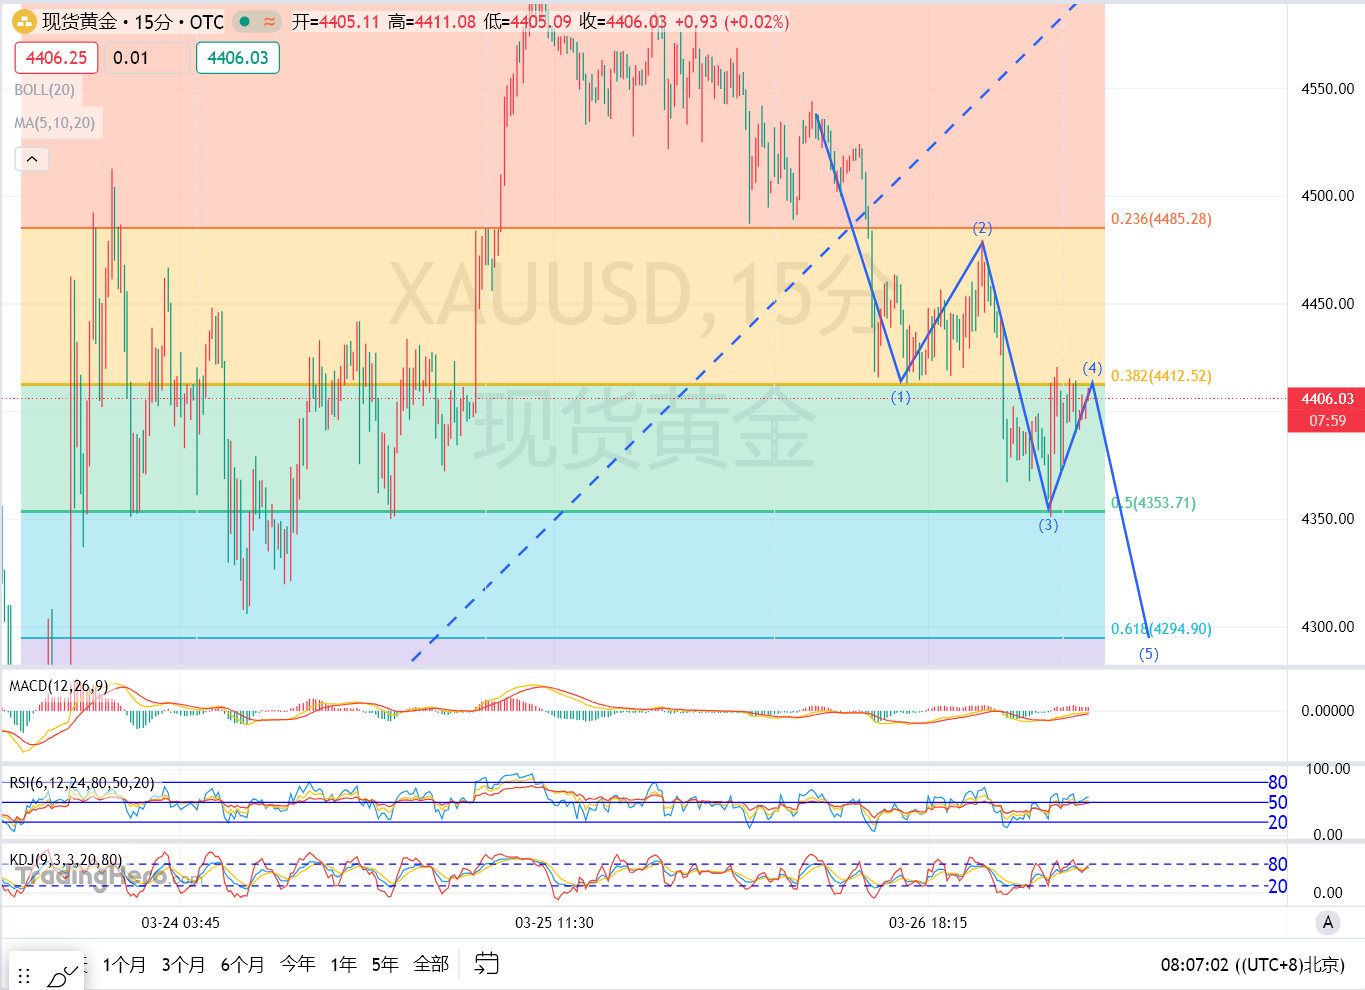Select the (5) Elliott wave label
This screenshot has width=1365, height=990.
click(1149, 654)
